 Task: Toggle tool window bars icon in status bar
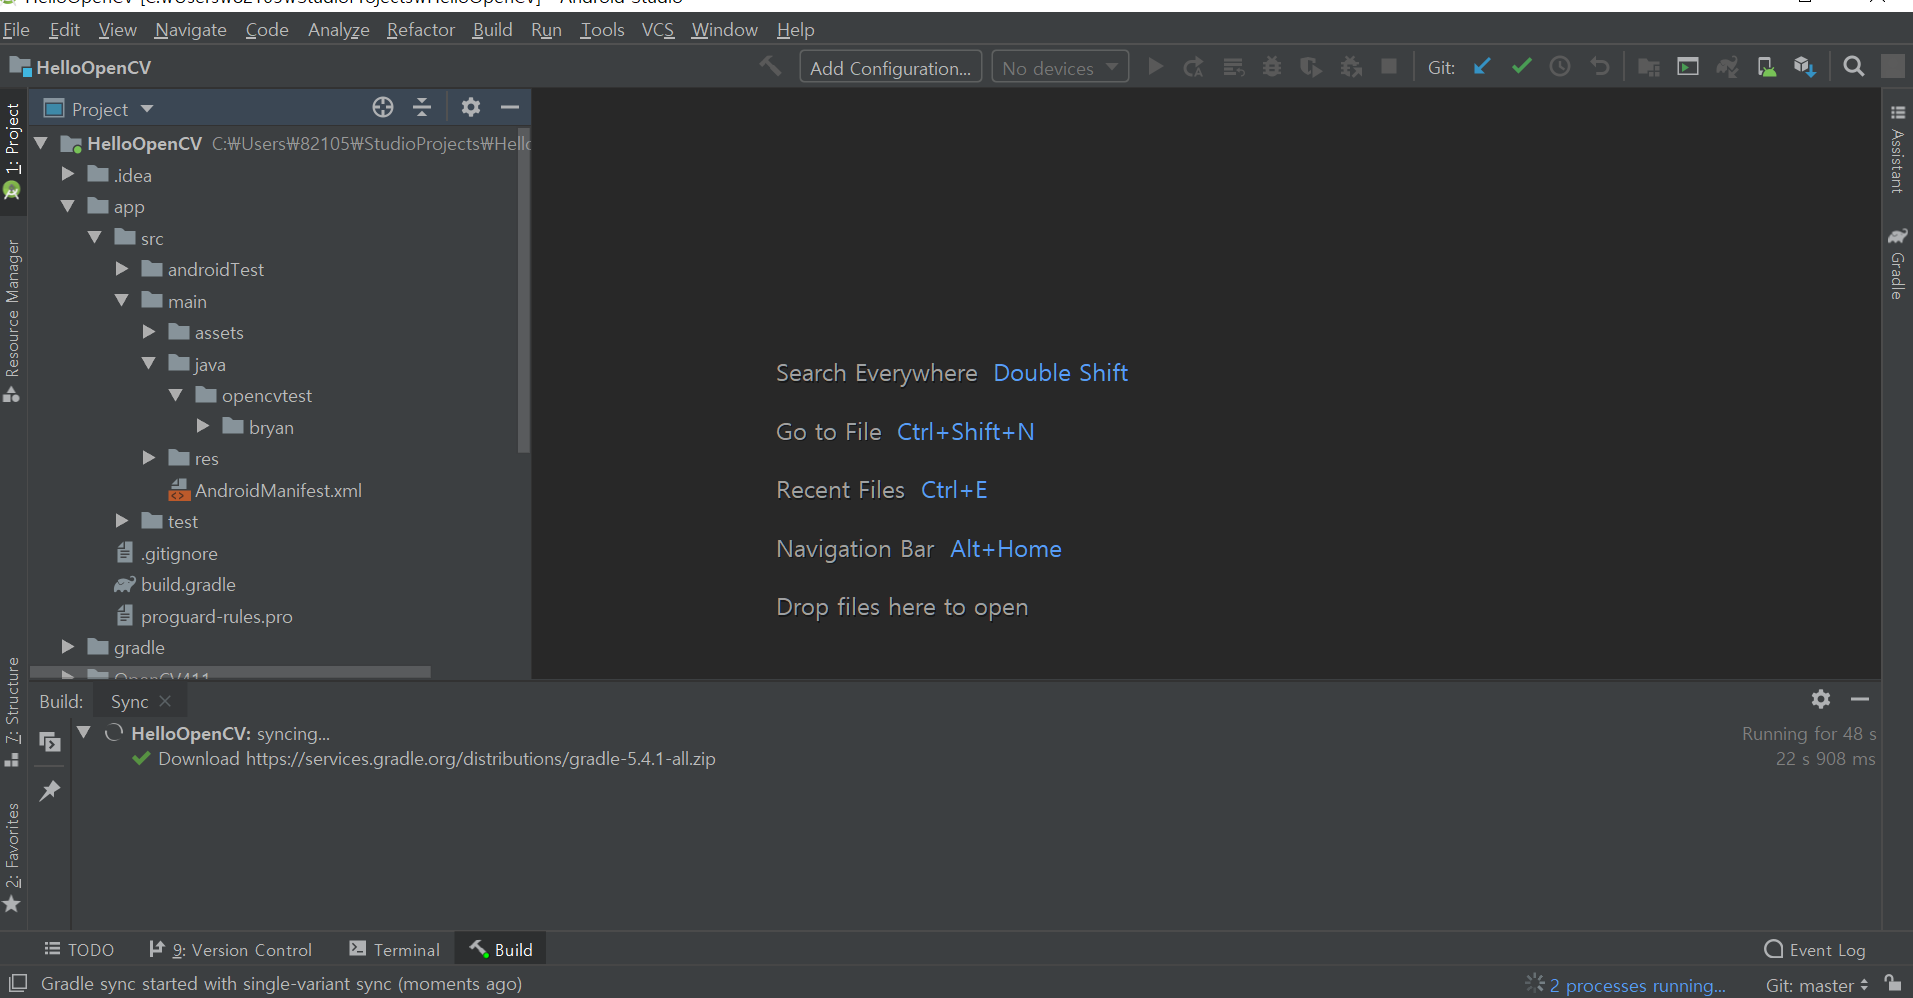(x=17, y=983)
